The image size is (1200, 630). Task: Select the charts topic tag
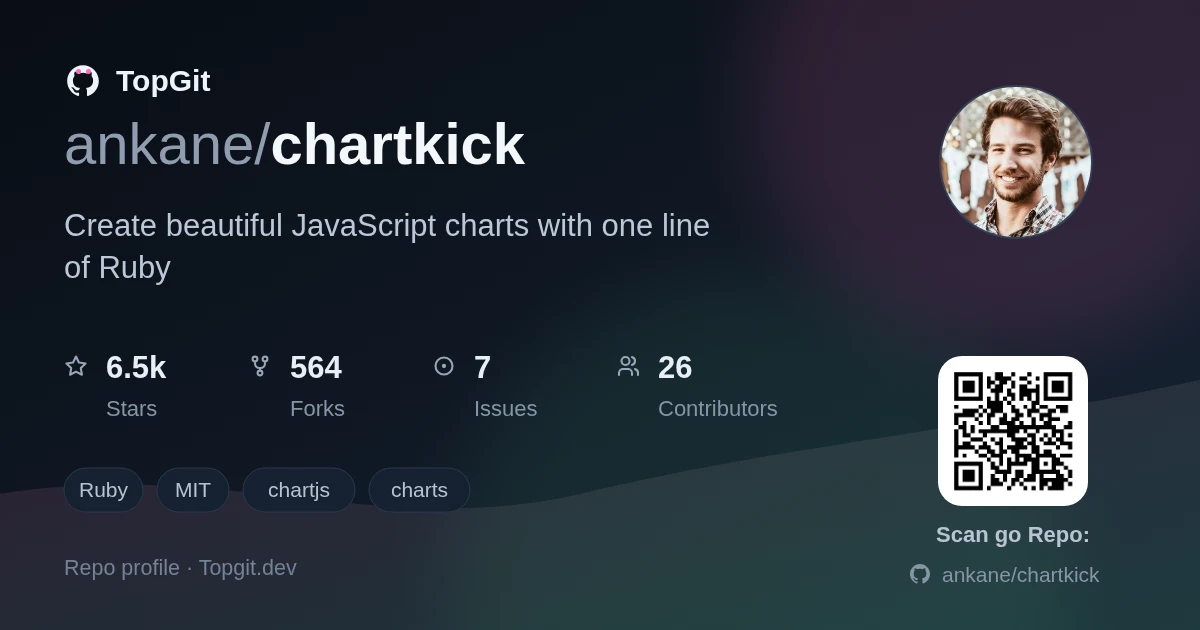(x=419, y=490)
